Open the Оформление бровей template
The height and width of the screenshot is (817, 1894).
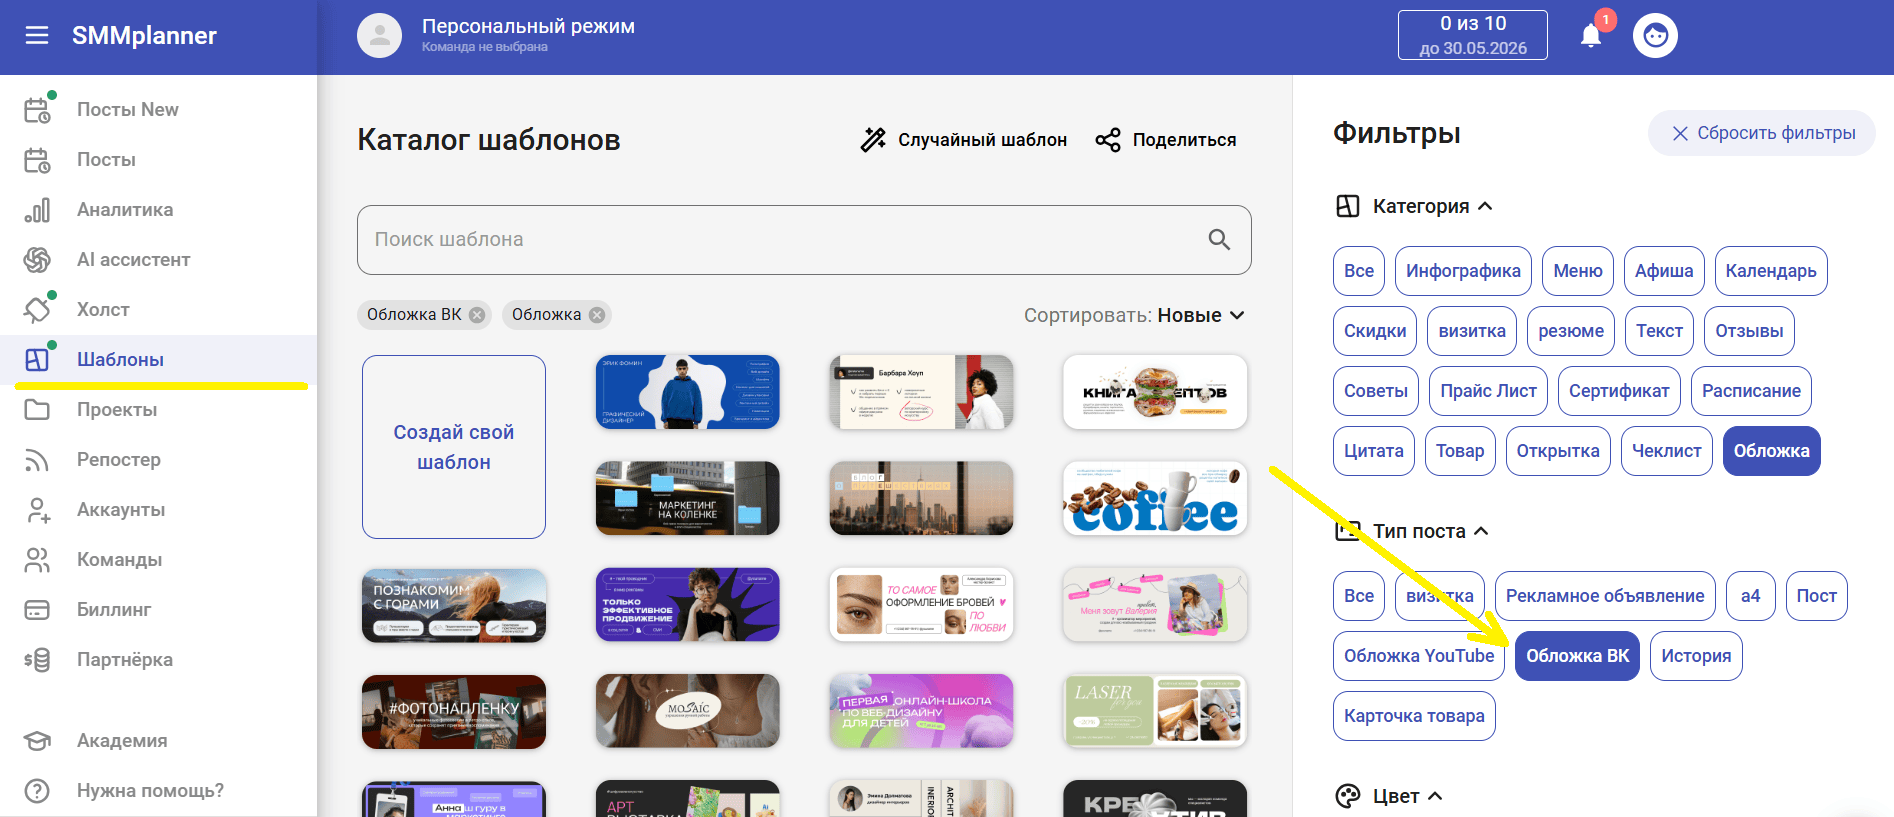(922, 605)
